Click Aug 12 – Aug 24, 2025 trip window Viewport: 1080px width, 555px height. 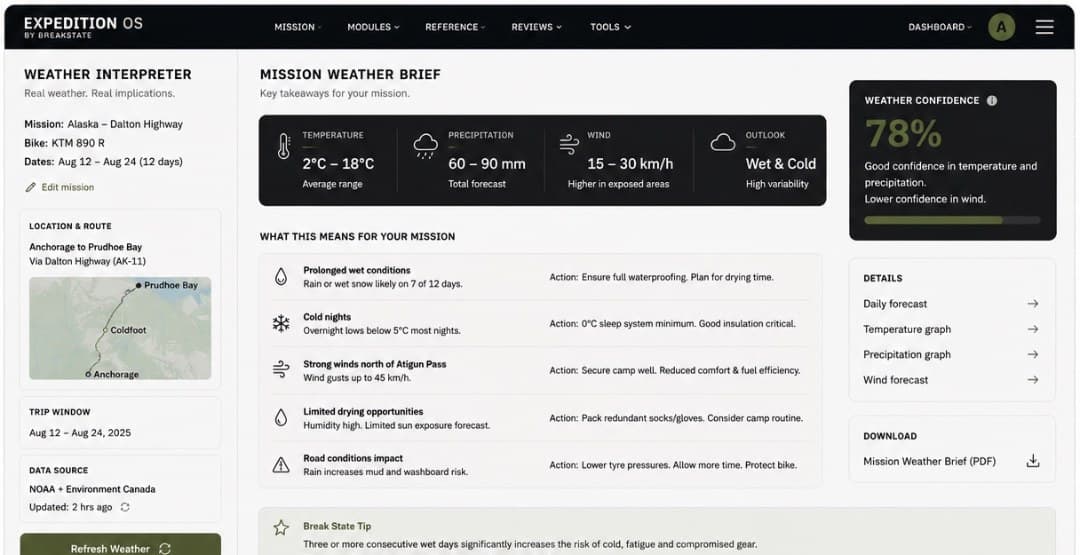tap(80, 433)
